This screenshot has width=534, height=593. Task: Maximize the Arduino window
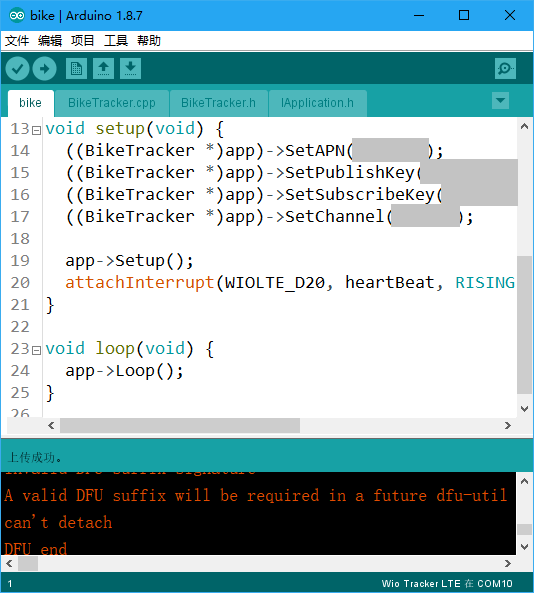pyautogui.click(x=464, y=16)
